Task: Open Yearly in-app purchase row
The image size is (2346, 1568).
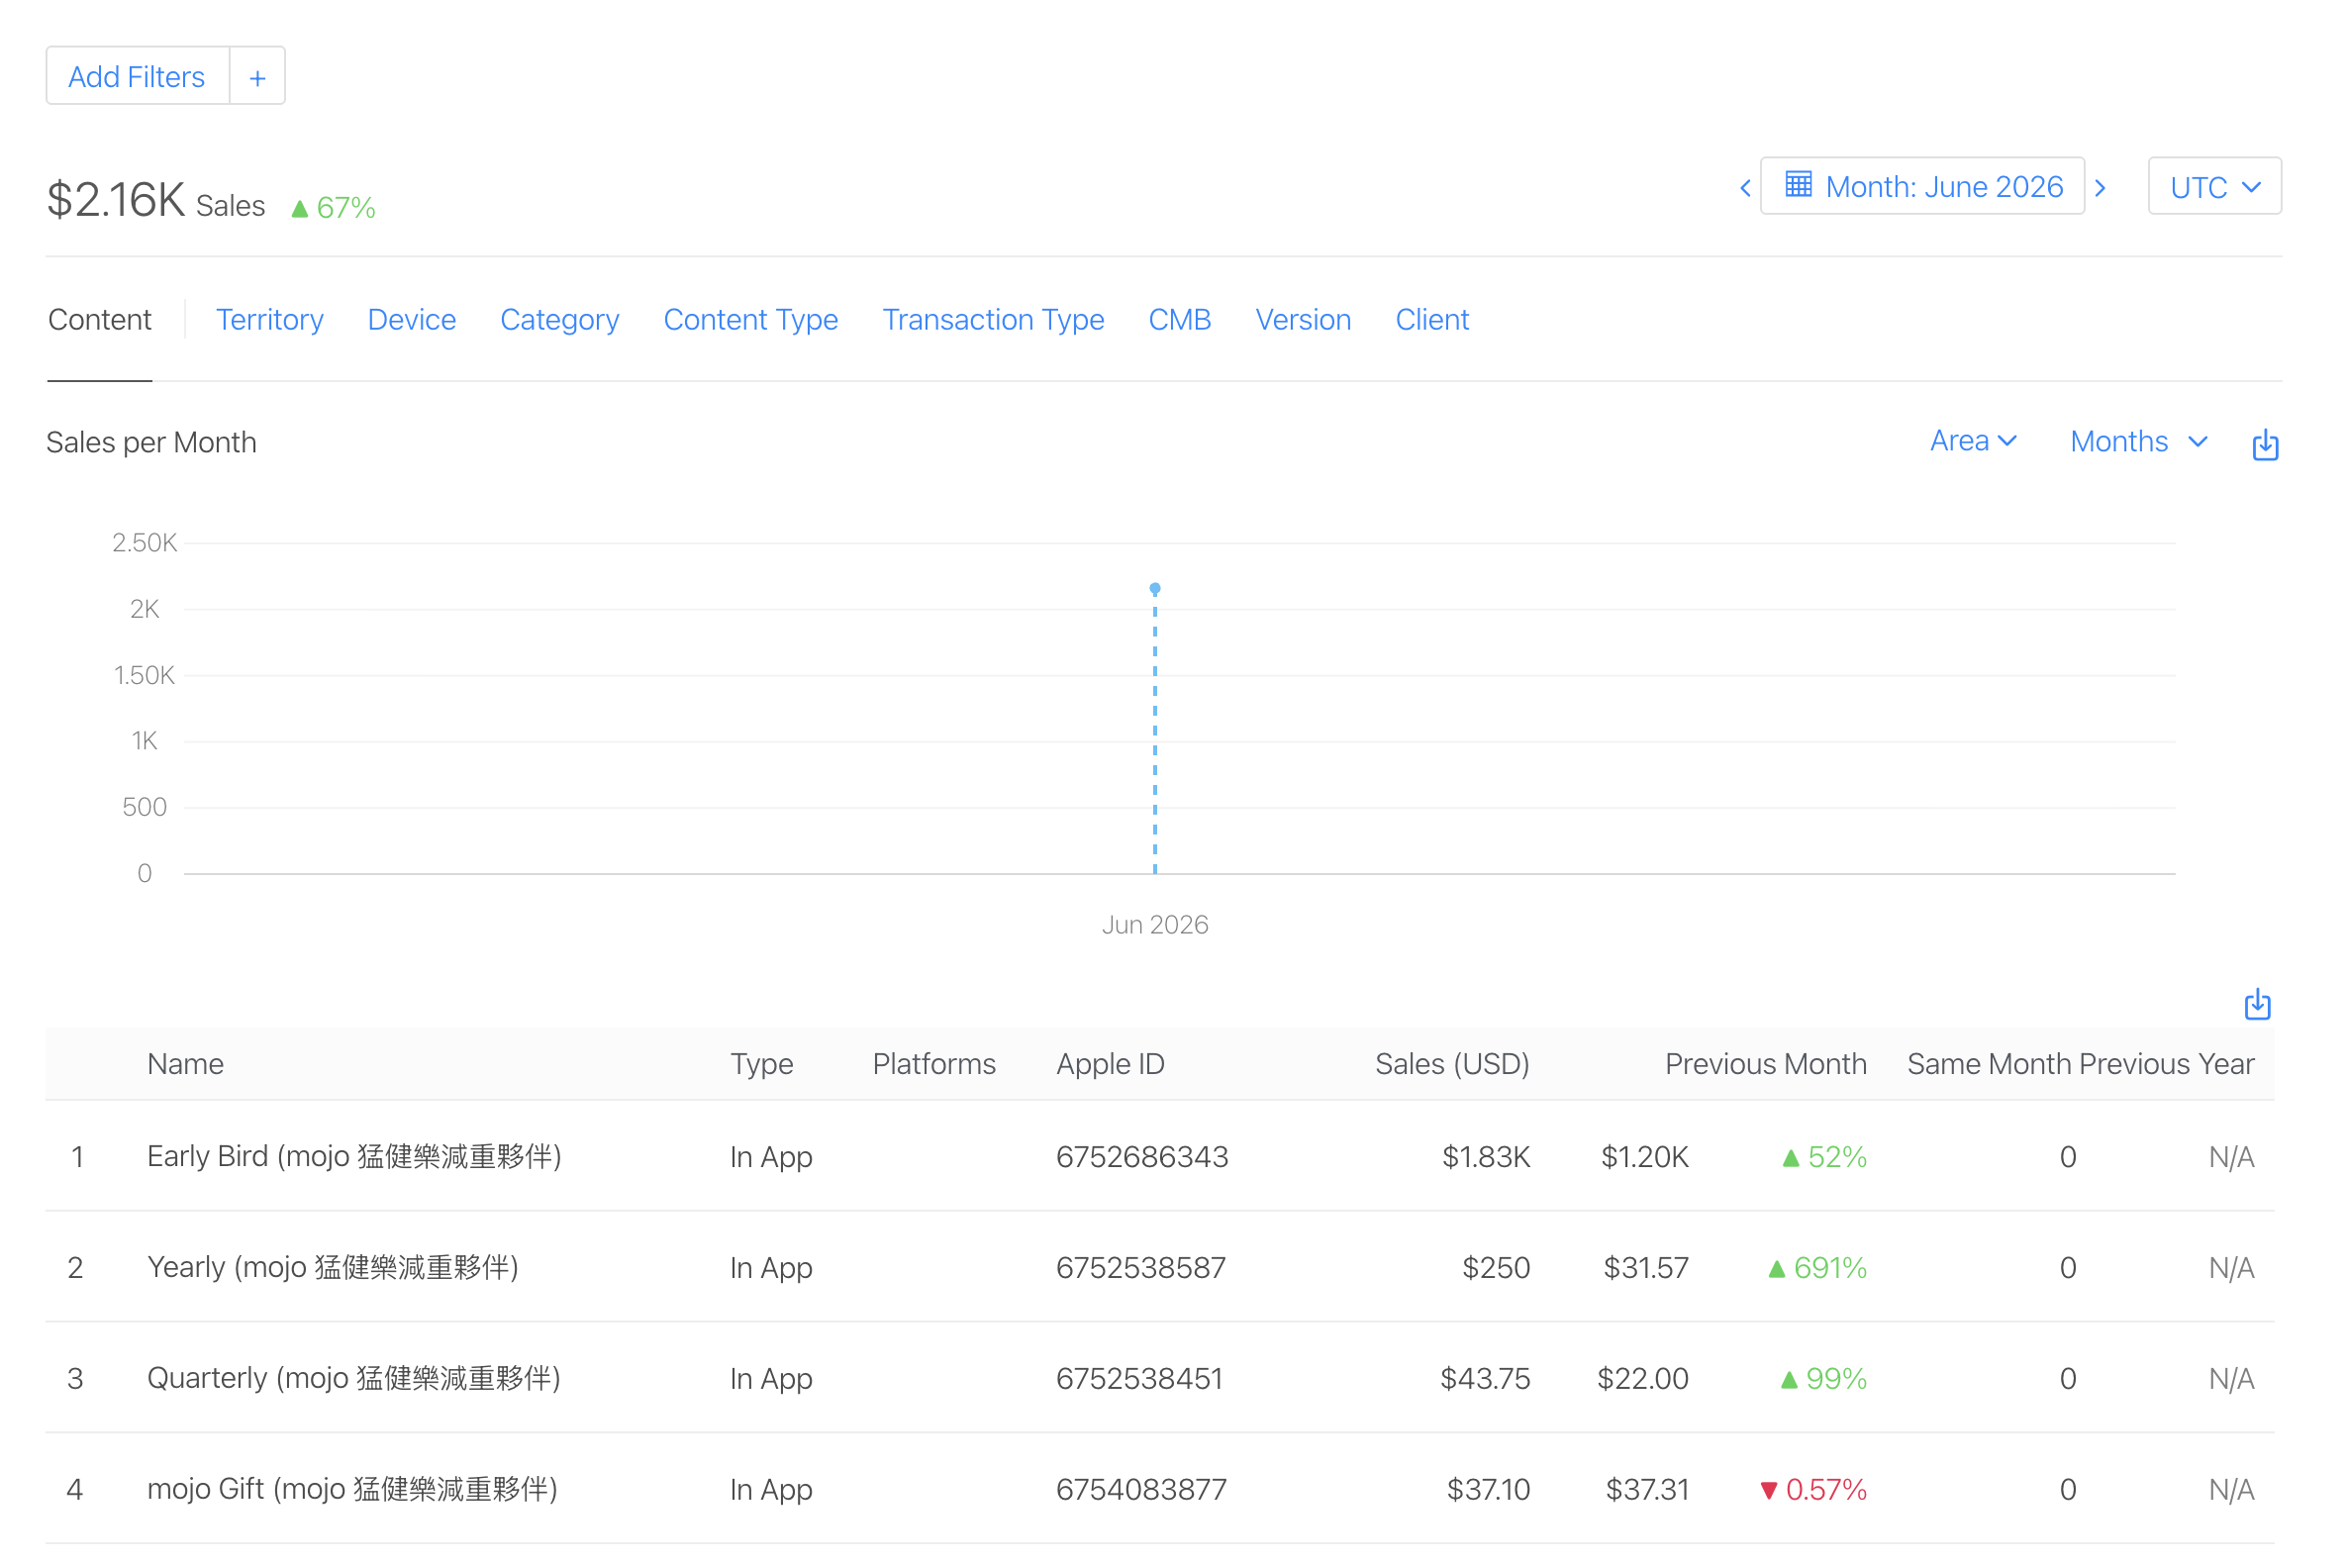Action: 1160,1268
